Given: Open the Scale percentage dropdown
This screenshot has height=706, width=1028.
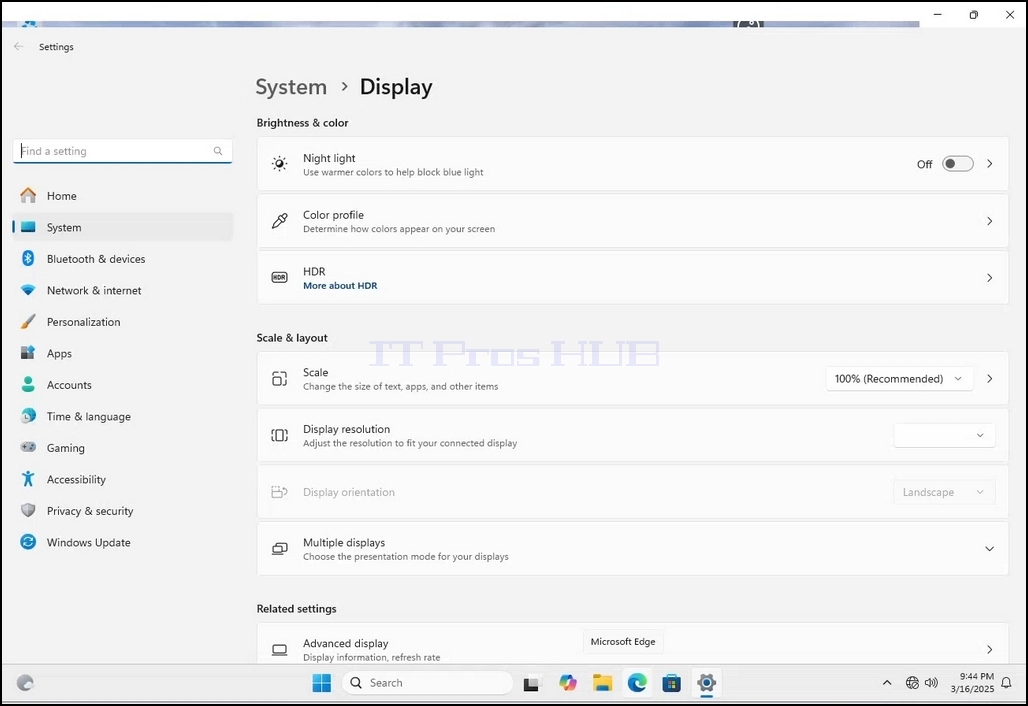Looking at the screenshot, I should (899, 379).
